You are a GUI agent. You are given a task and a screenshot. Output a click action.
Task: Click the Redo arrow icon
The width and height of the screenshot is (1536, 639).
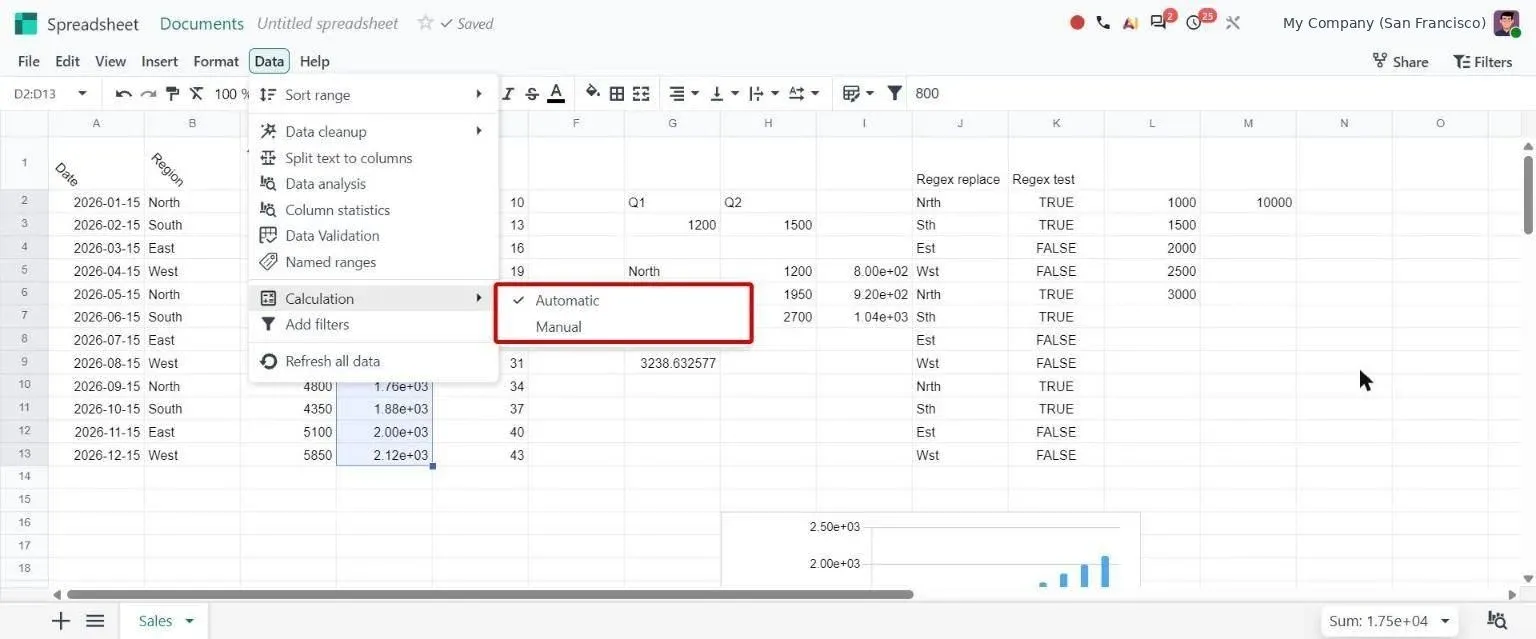pyautogui.click(x=148, y=94)
